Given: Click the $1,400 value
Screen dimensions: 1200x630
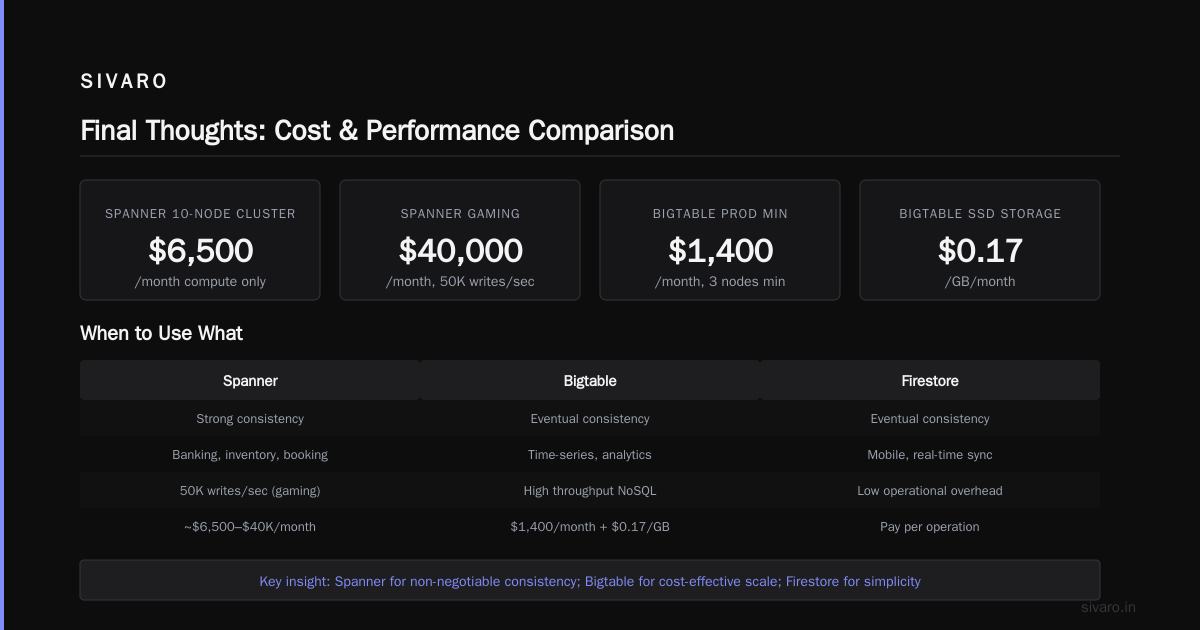Looking at the screenshot, I should point(720,250).
